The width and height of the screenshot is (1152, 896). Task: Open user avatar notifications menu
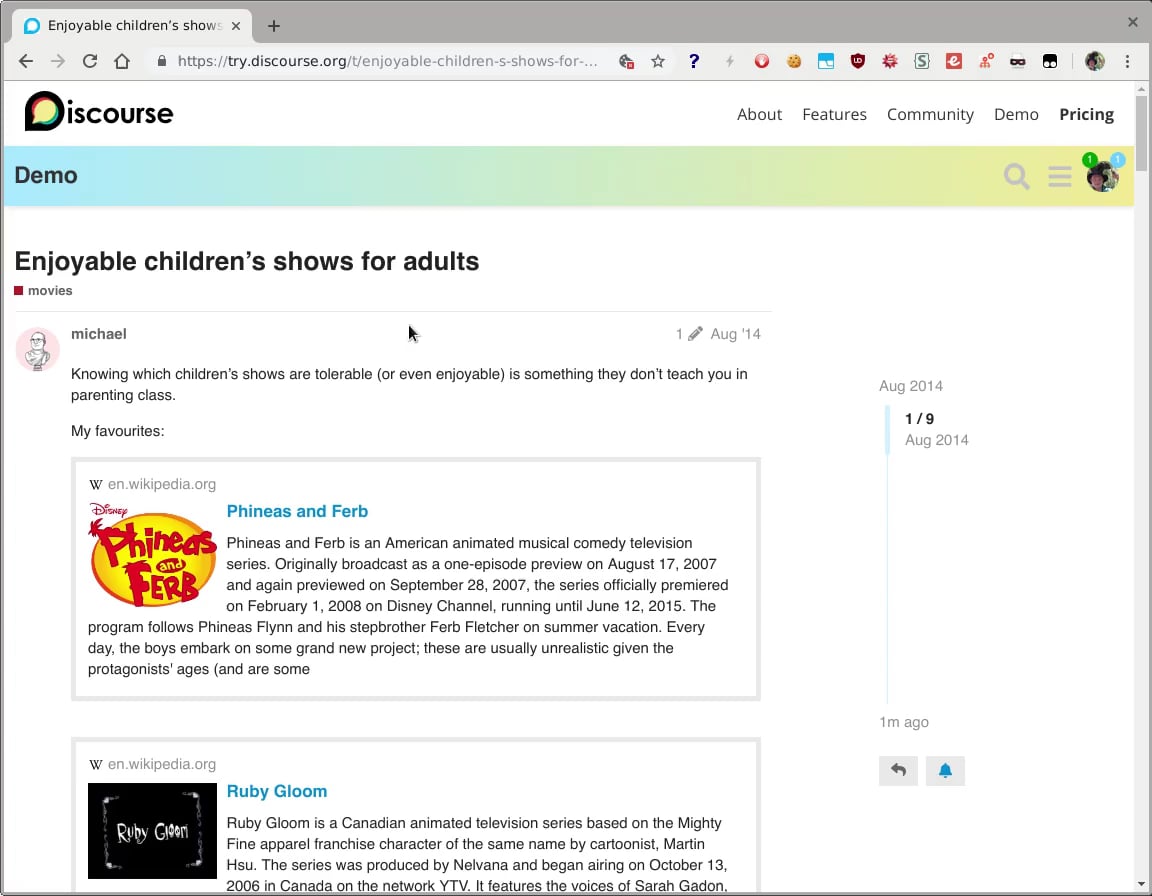click(1102, 176)
